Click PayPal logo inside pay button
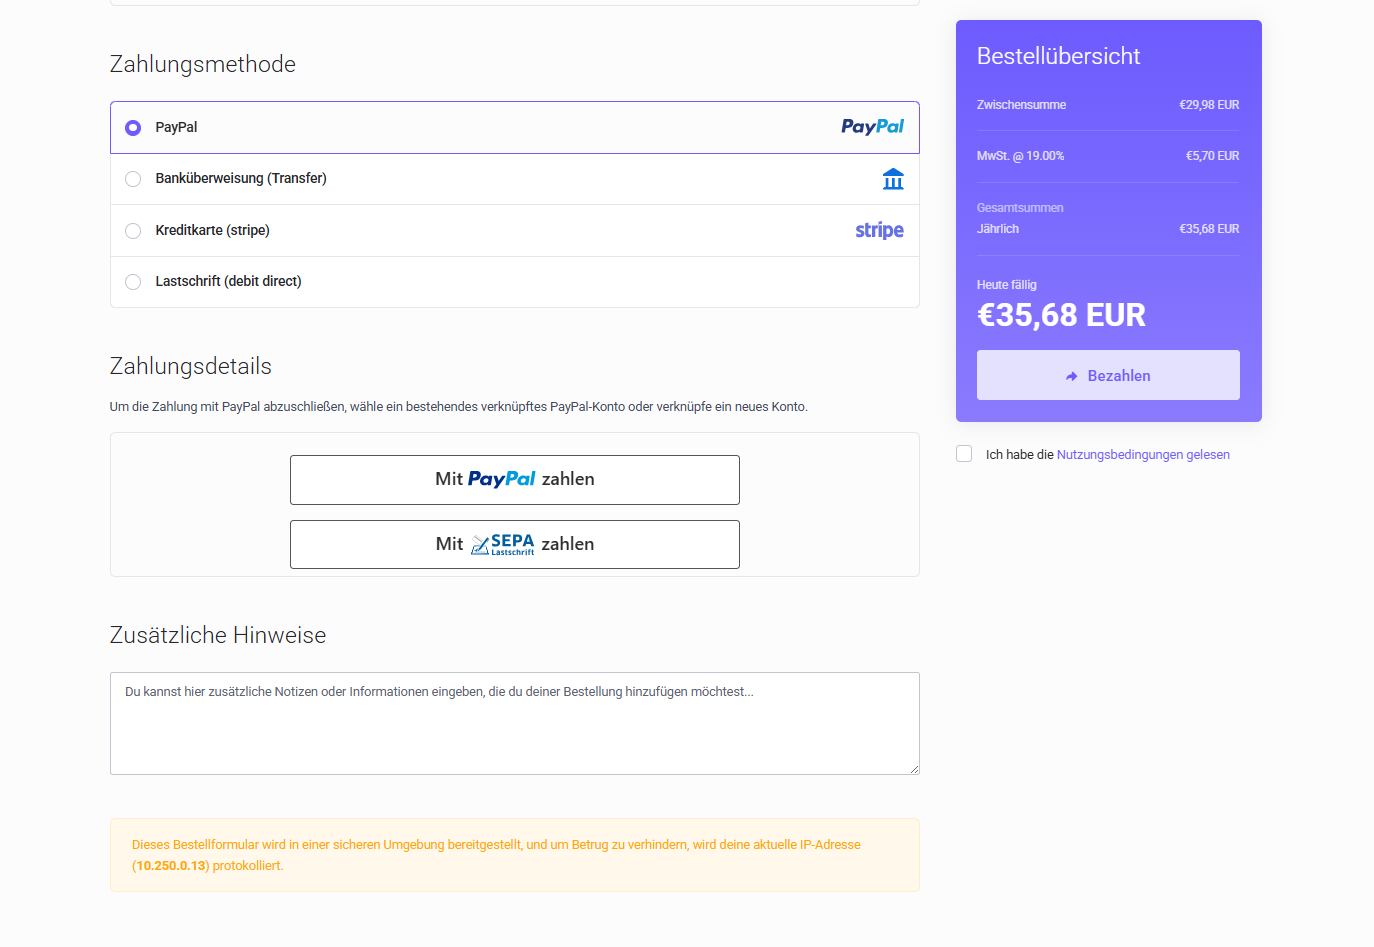Image resolution: width=1374 pixels, height=947 pixels. (502, 480)
